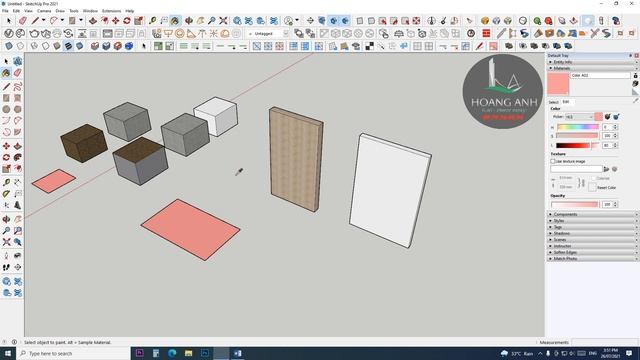The height and width of the screenshot is (360, 640).
Task: Choose the Move tool in top toolbar
Action: [116, 20]
